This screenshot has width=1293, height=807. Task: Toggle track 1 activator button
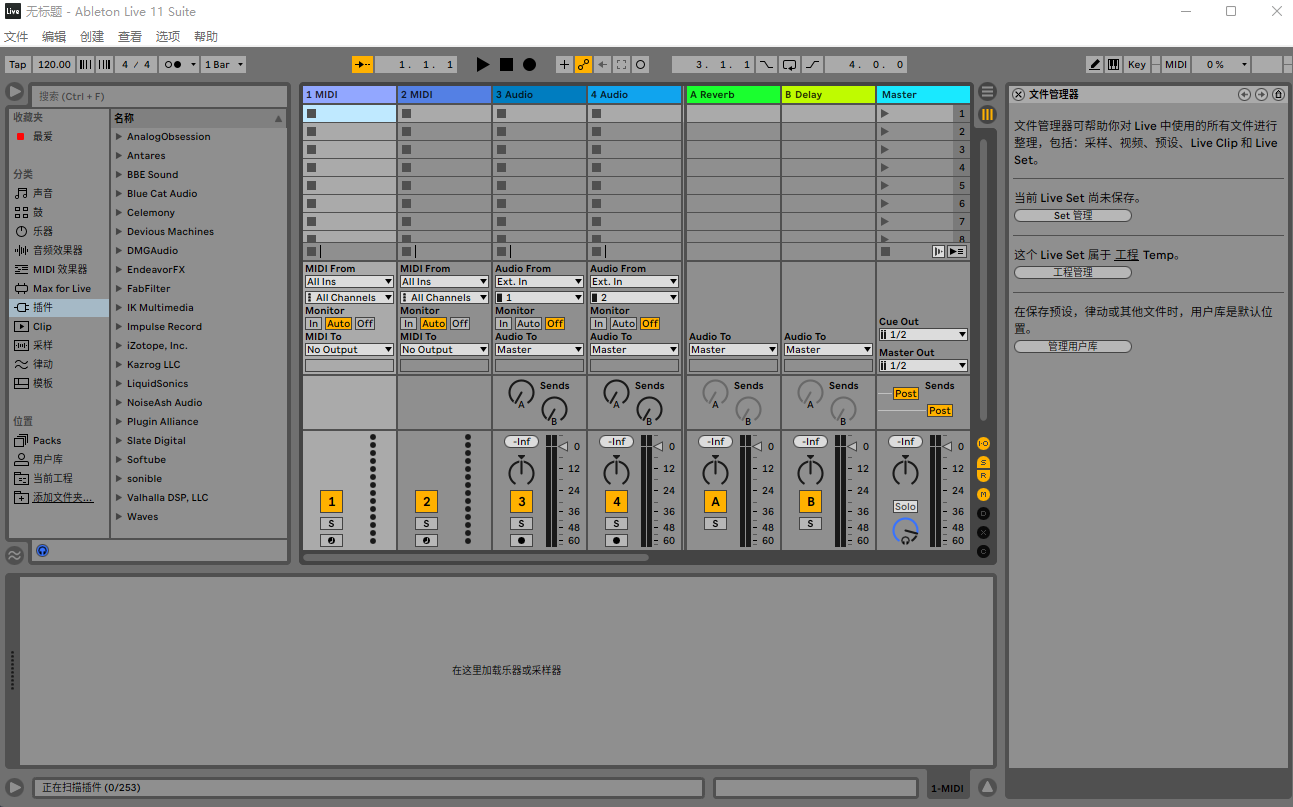point(332,502)
